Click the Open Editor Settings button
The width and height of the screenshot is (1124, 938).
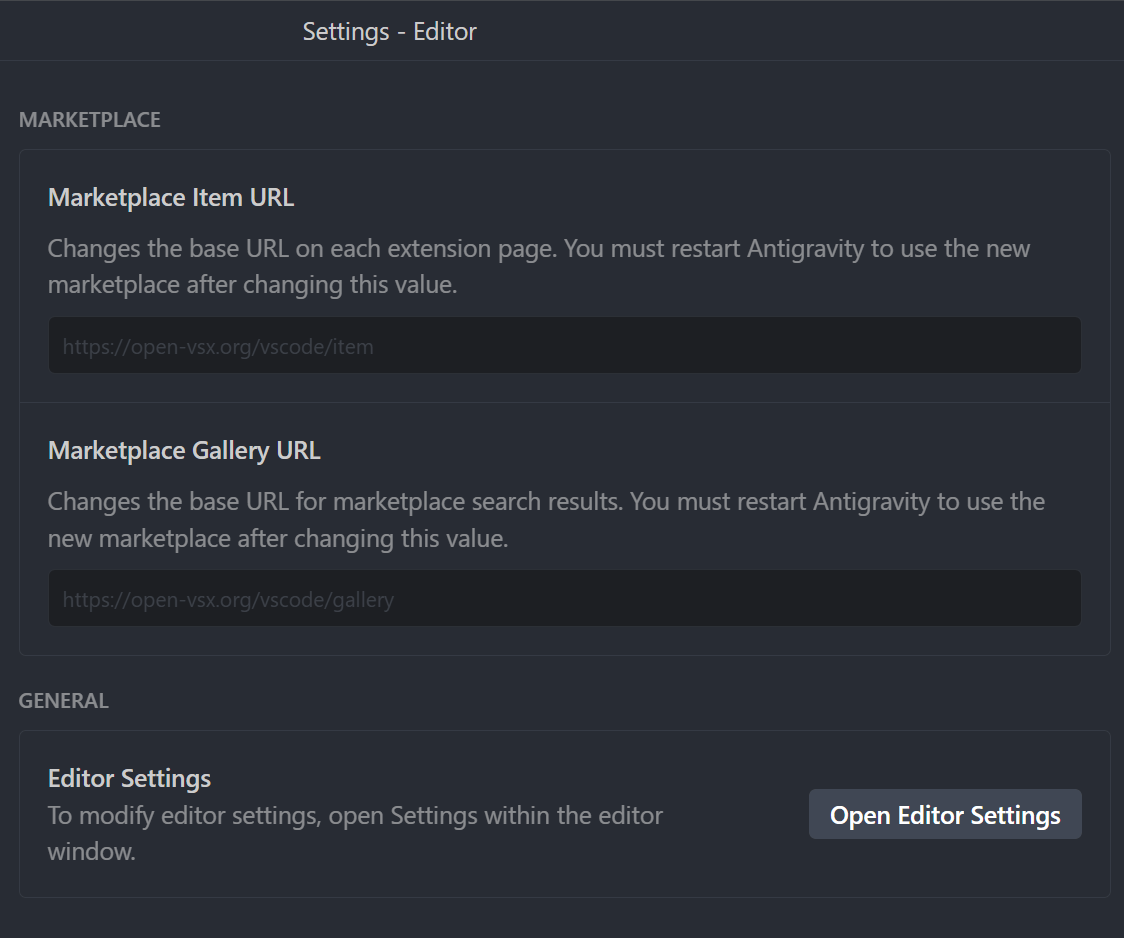(944, 813)
